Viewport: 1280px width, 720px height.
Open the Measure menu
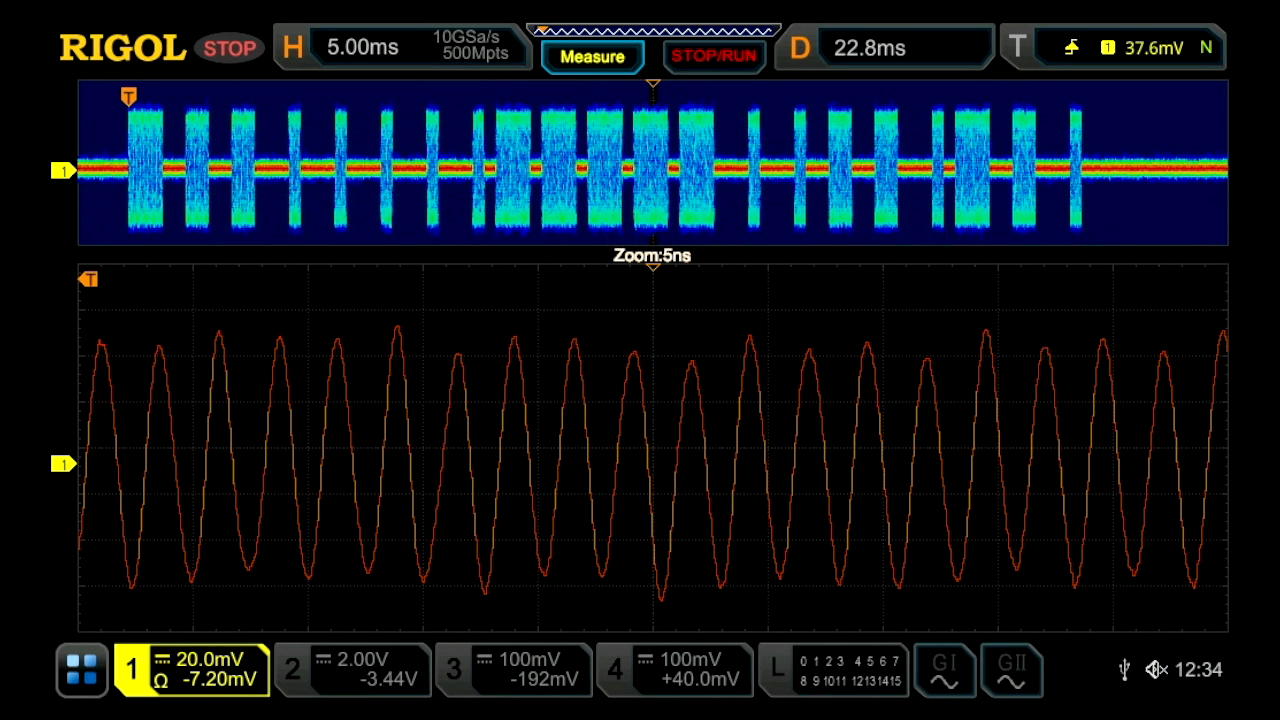click(593, 56)
